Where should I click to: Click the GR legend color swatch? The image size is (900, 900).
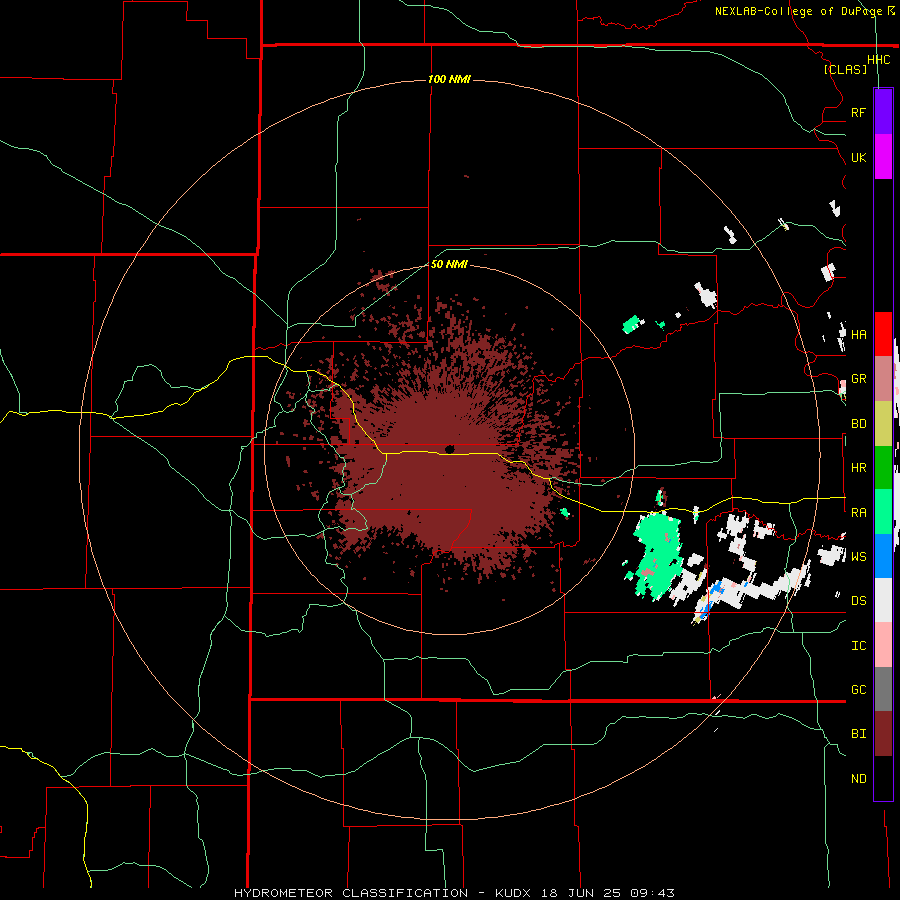coord(883,379)
